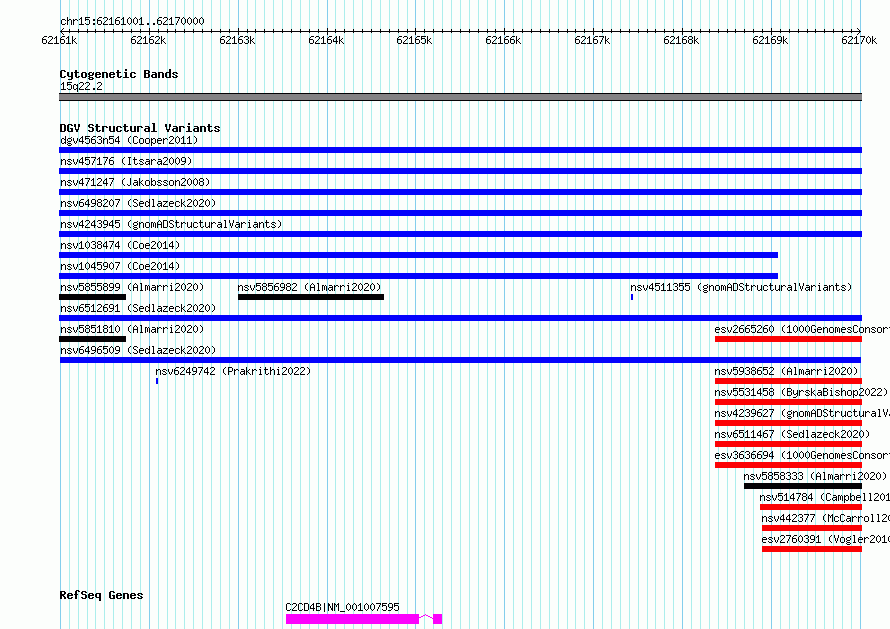890x629 pixels.
Task: Click red bar under nsv442377 (McCarroll)
Action: pyautogui.click(x=812, y=528)
